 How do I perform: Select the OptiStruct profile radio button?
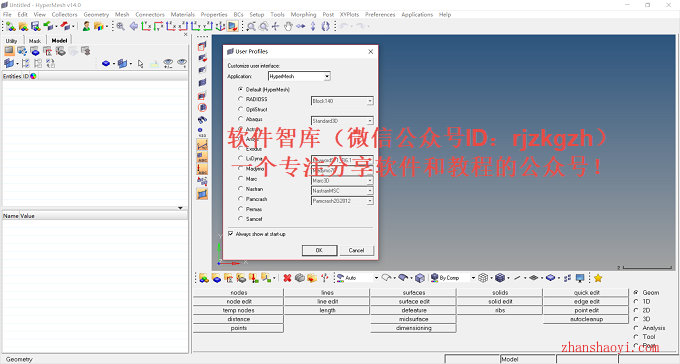240,109
